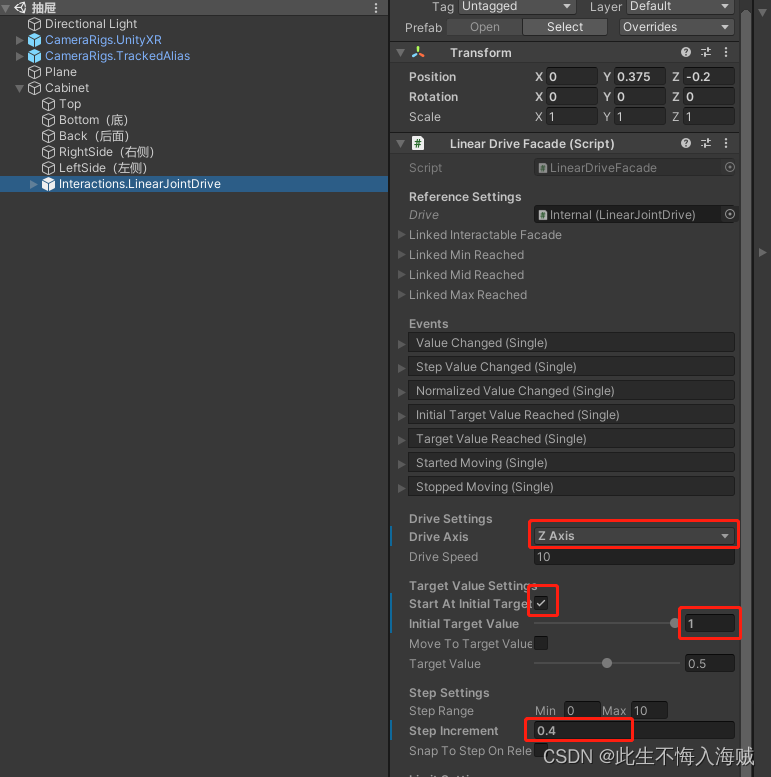Click the Back child cube icon
The image size is (771, 777).
pos(48,136)
